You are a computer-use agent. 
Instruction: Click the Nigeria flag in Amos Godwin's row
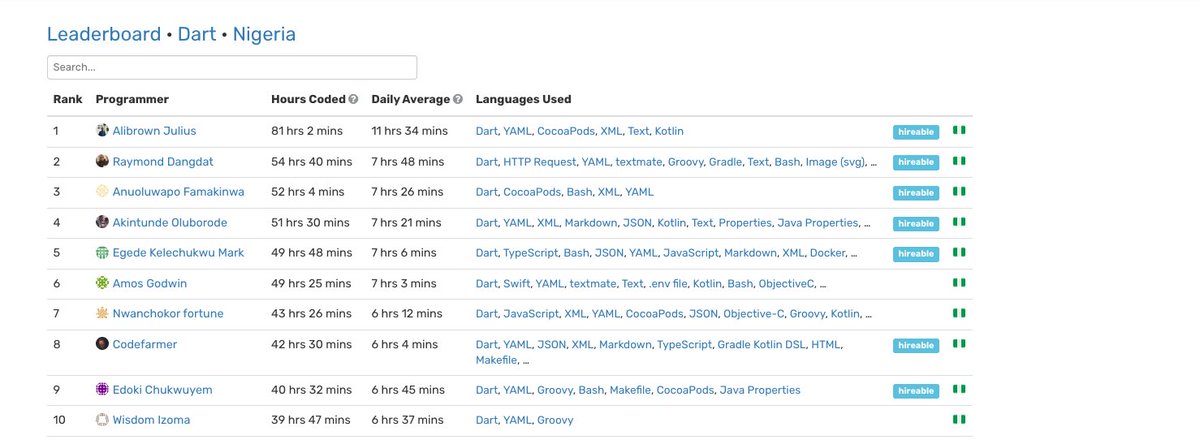(959, 283)
